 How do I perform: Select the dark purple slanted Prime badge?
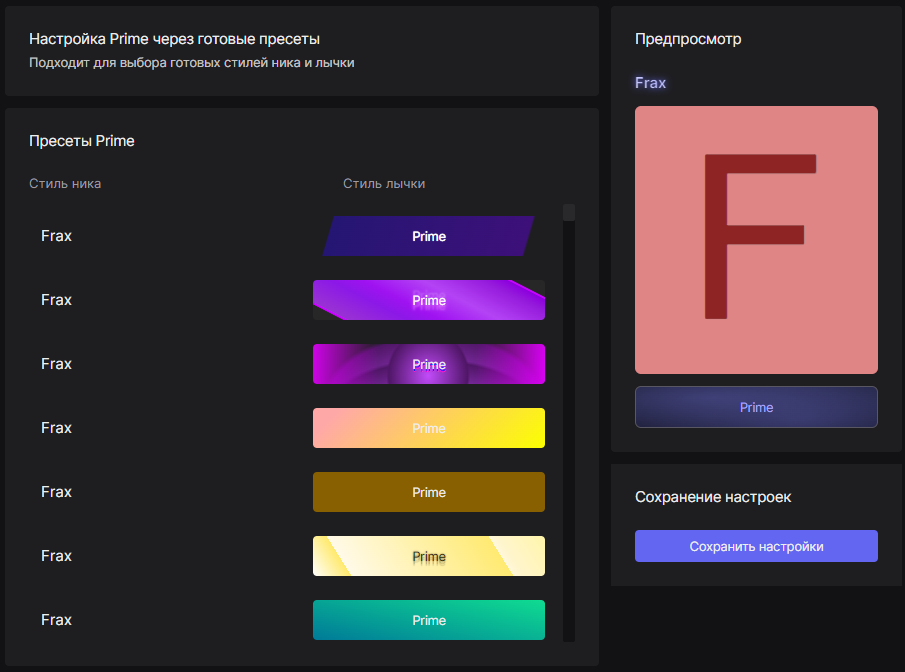(x=428, y=236)
